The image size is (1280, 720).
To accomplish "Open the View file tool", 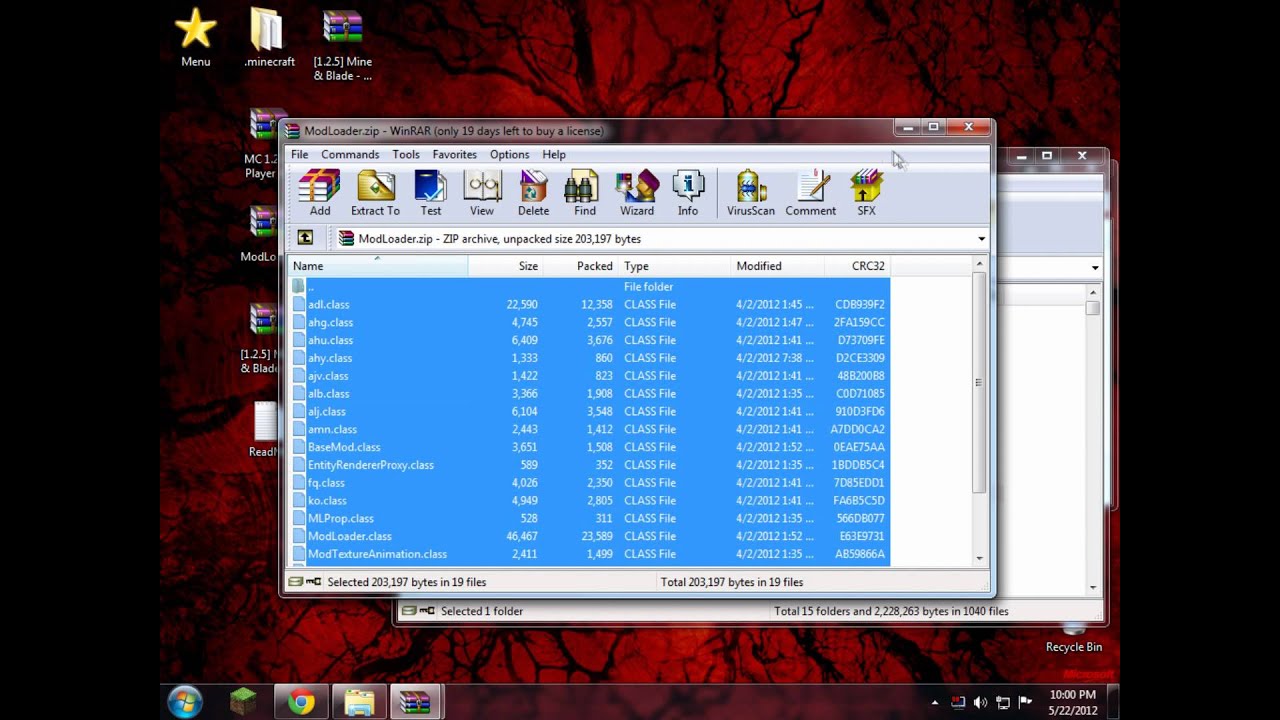I will tap(482, 193).
